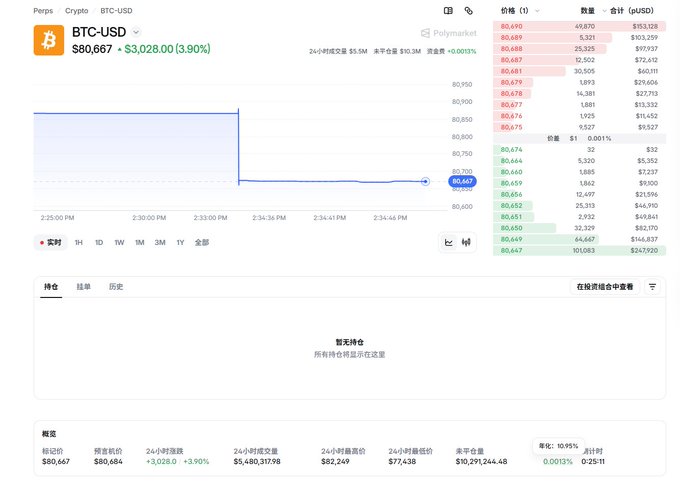Click the +3,028.0 24小时涨跌 value
680x491 pixels.
pyautogui.click(x=161, y=462)
